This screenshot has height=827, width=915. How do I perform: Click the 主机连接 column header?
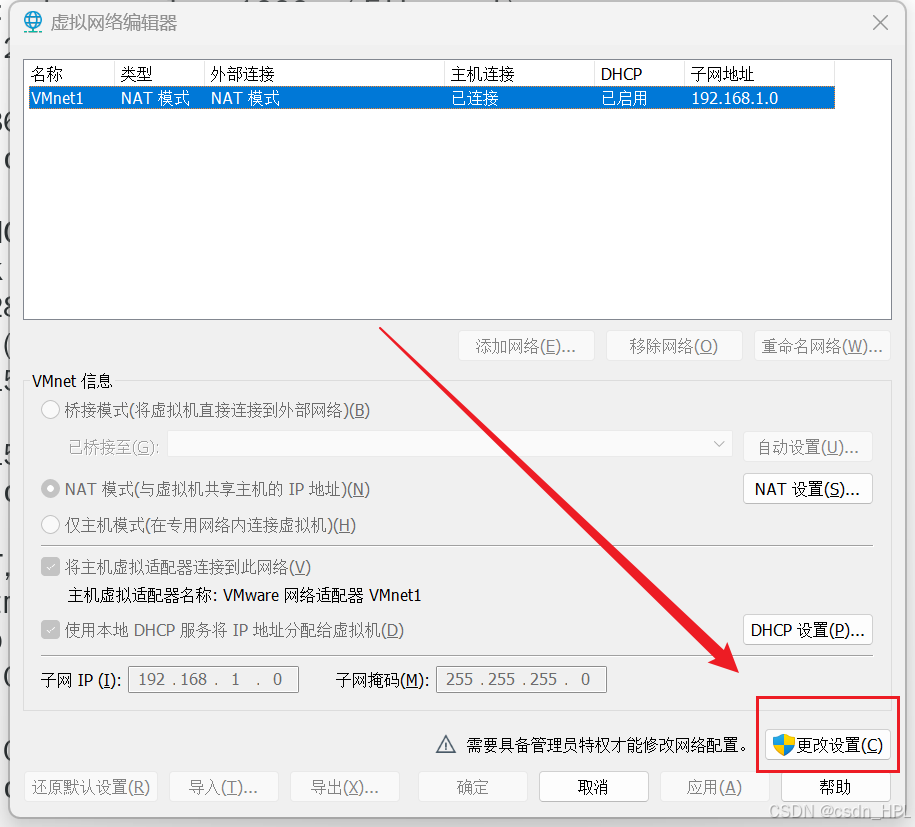pos(519,74)
